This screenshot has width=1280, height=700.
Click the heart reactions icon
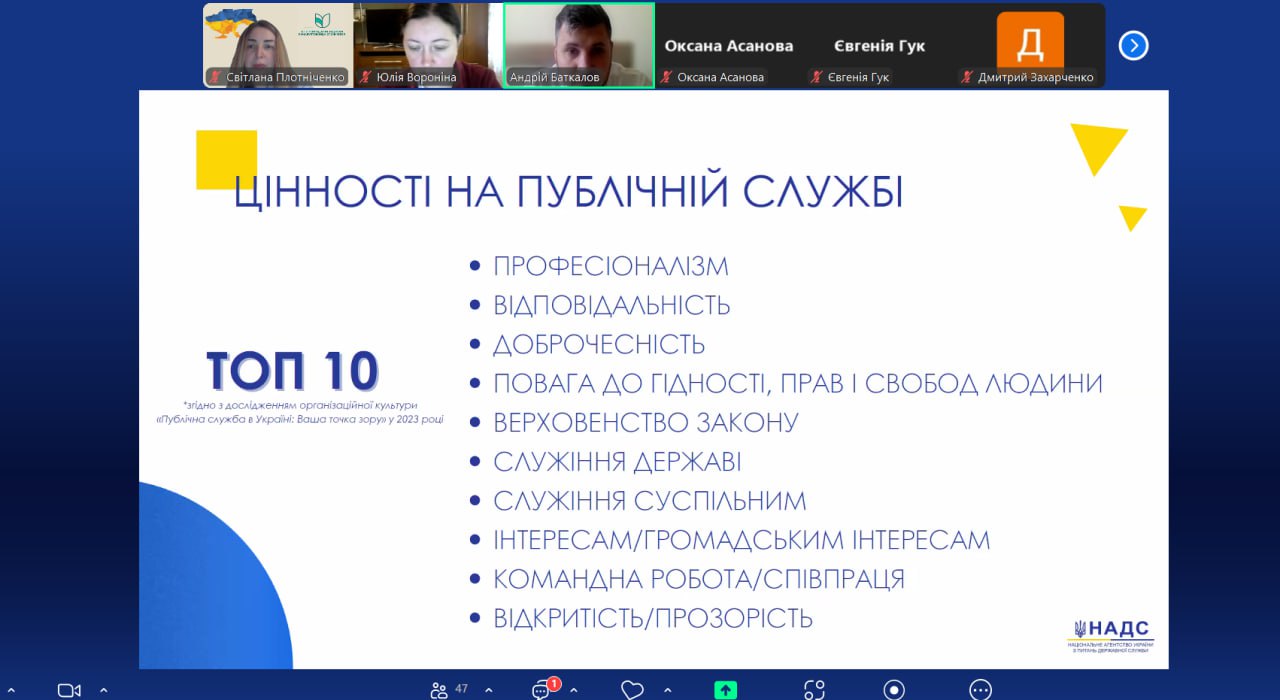click(x=632, y=690)
